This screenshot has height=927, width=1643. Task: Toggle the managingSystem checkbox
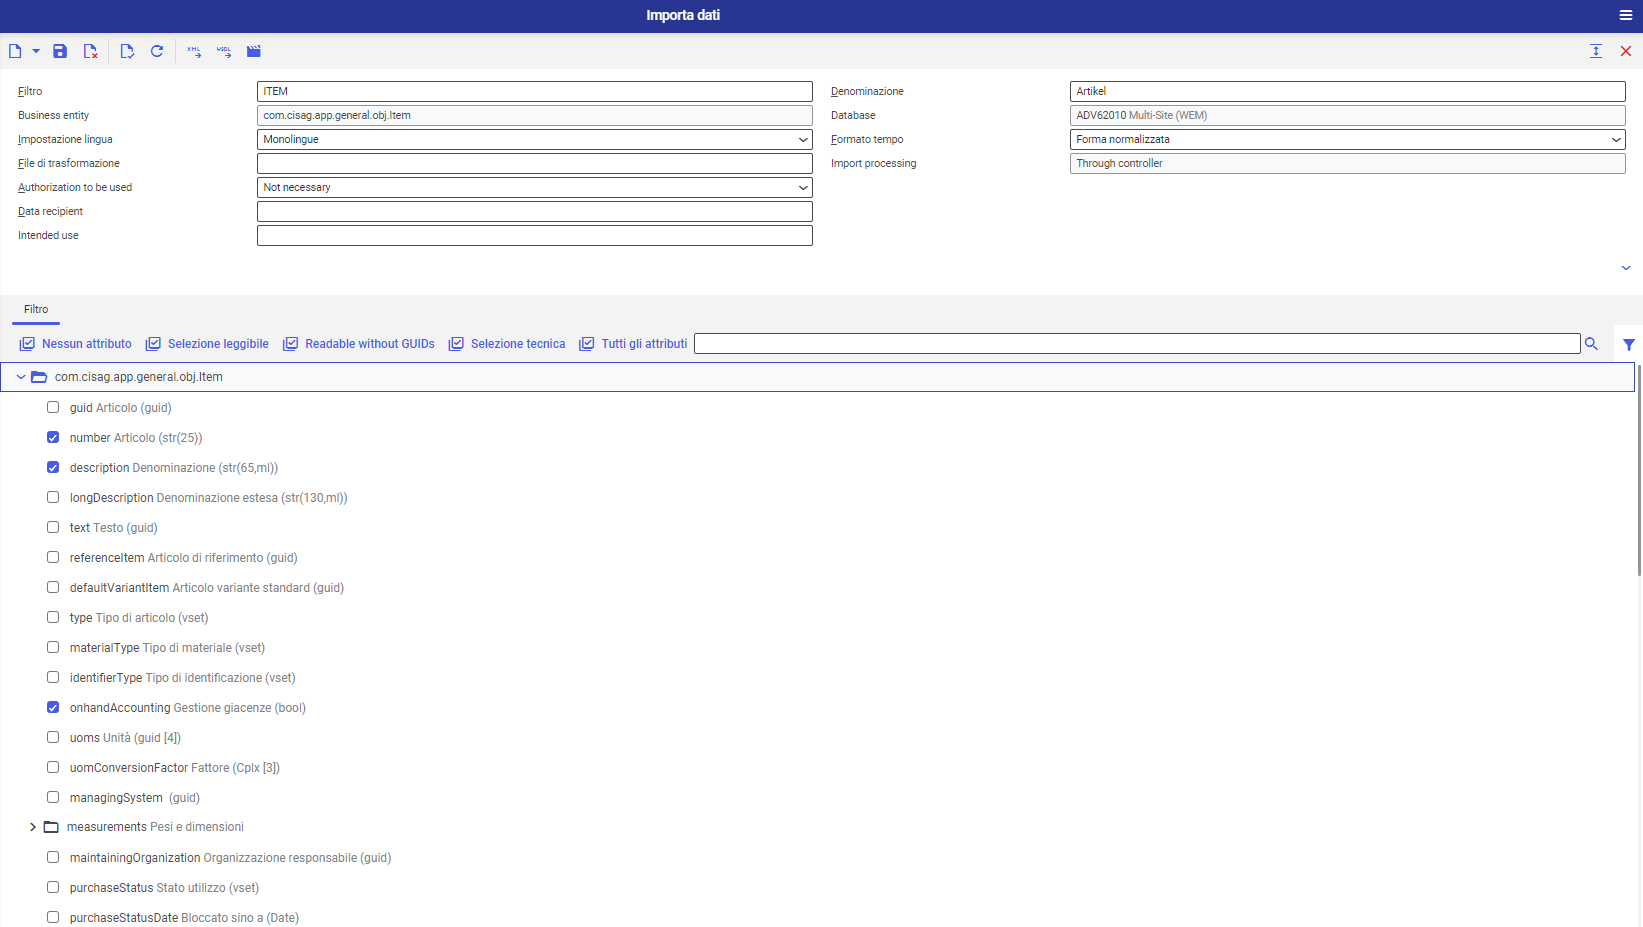pyautogui.click(x=53, y=797)
